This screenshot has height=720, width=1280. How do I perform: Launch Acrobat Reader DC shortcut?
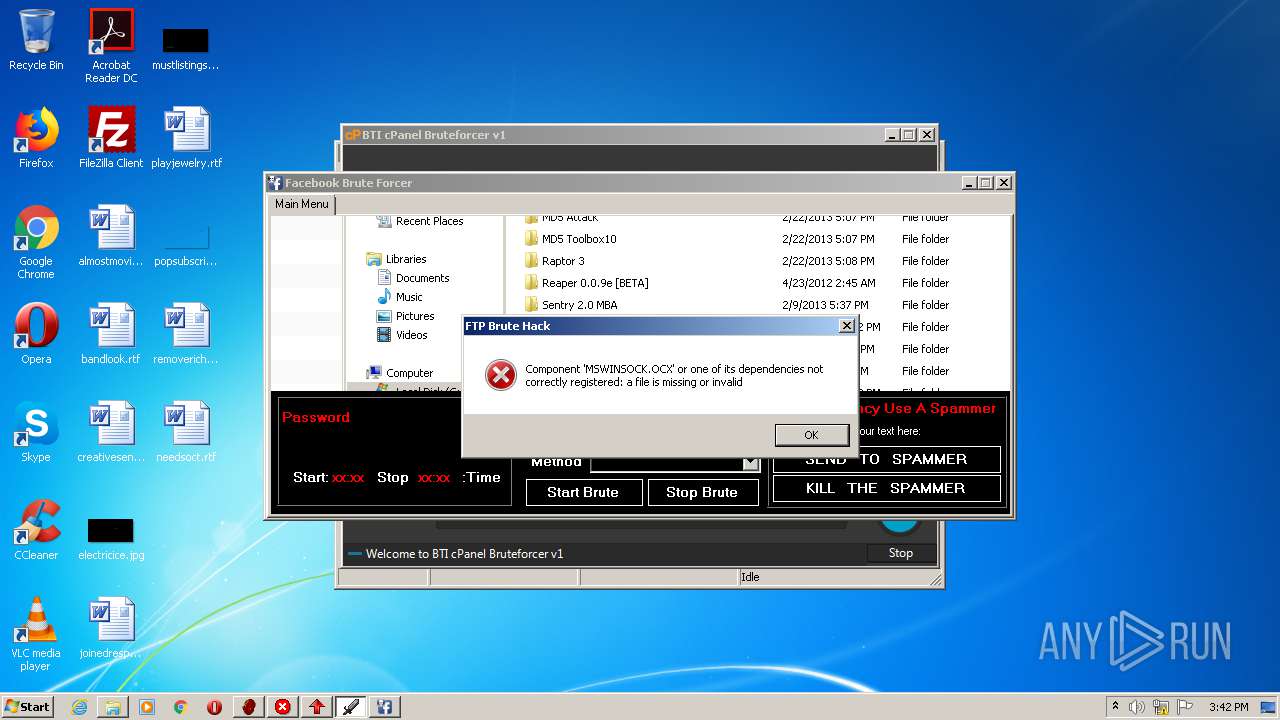click(x=111, y=46)
